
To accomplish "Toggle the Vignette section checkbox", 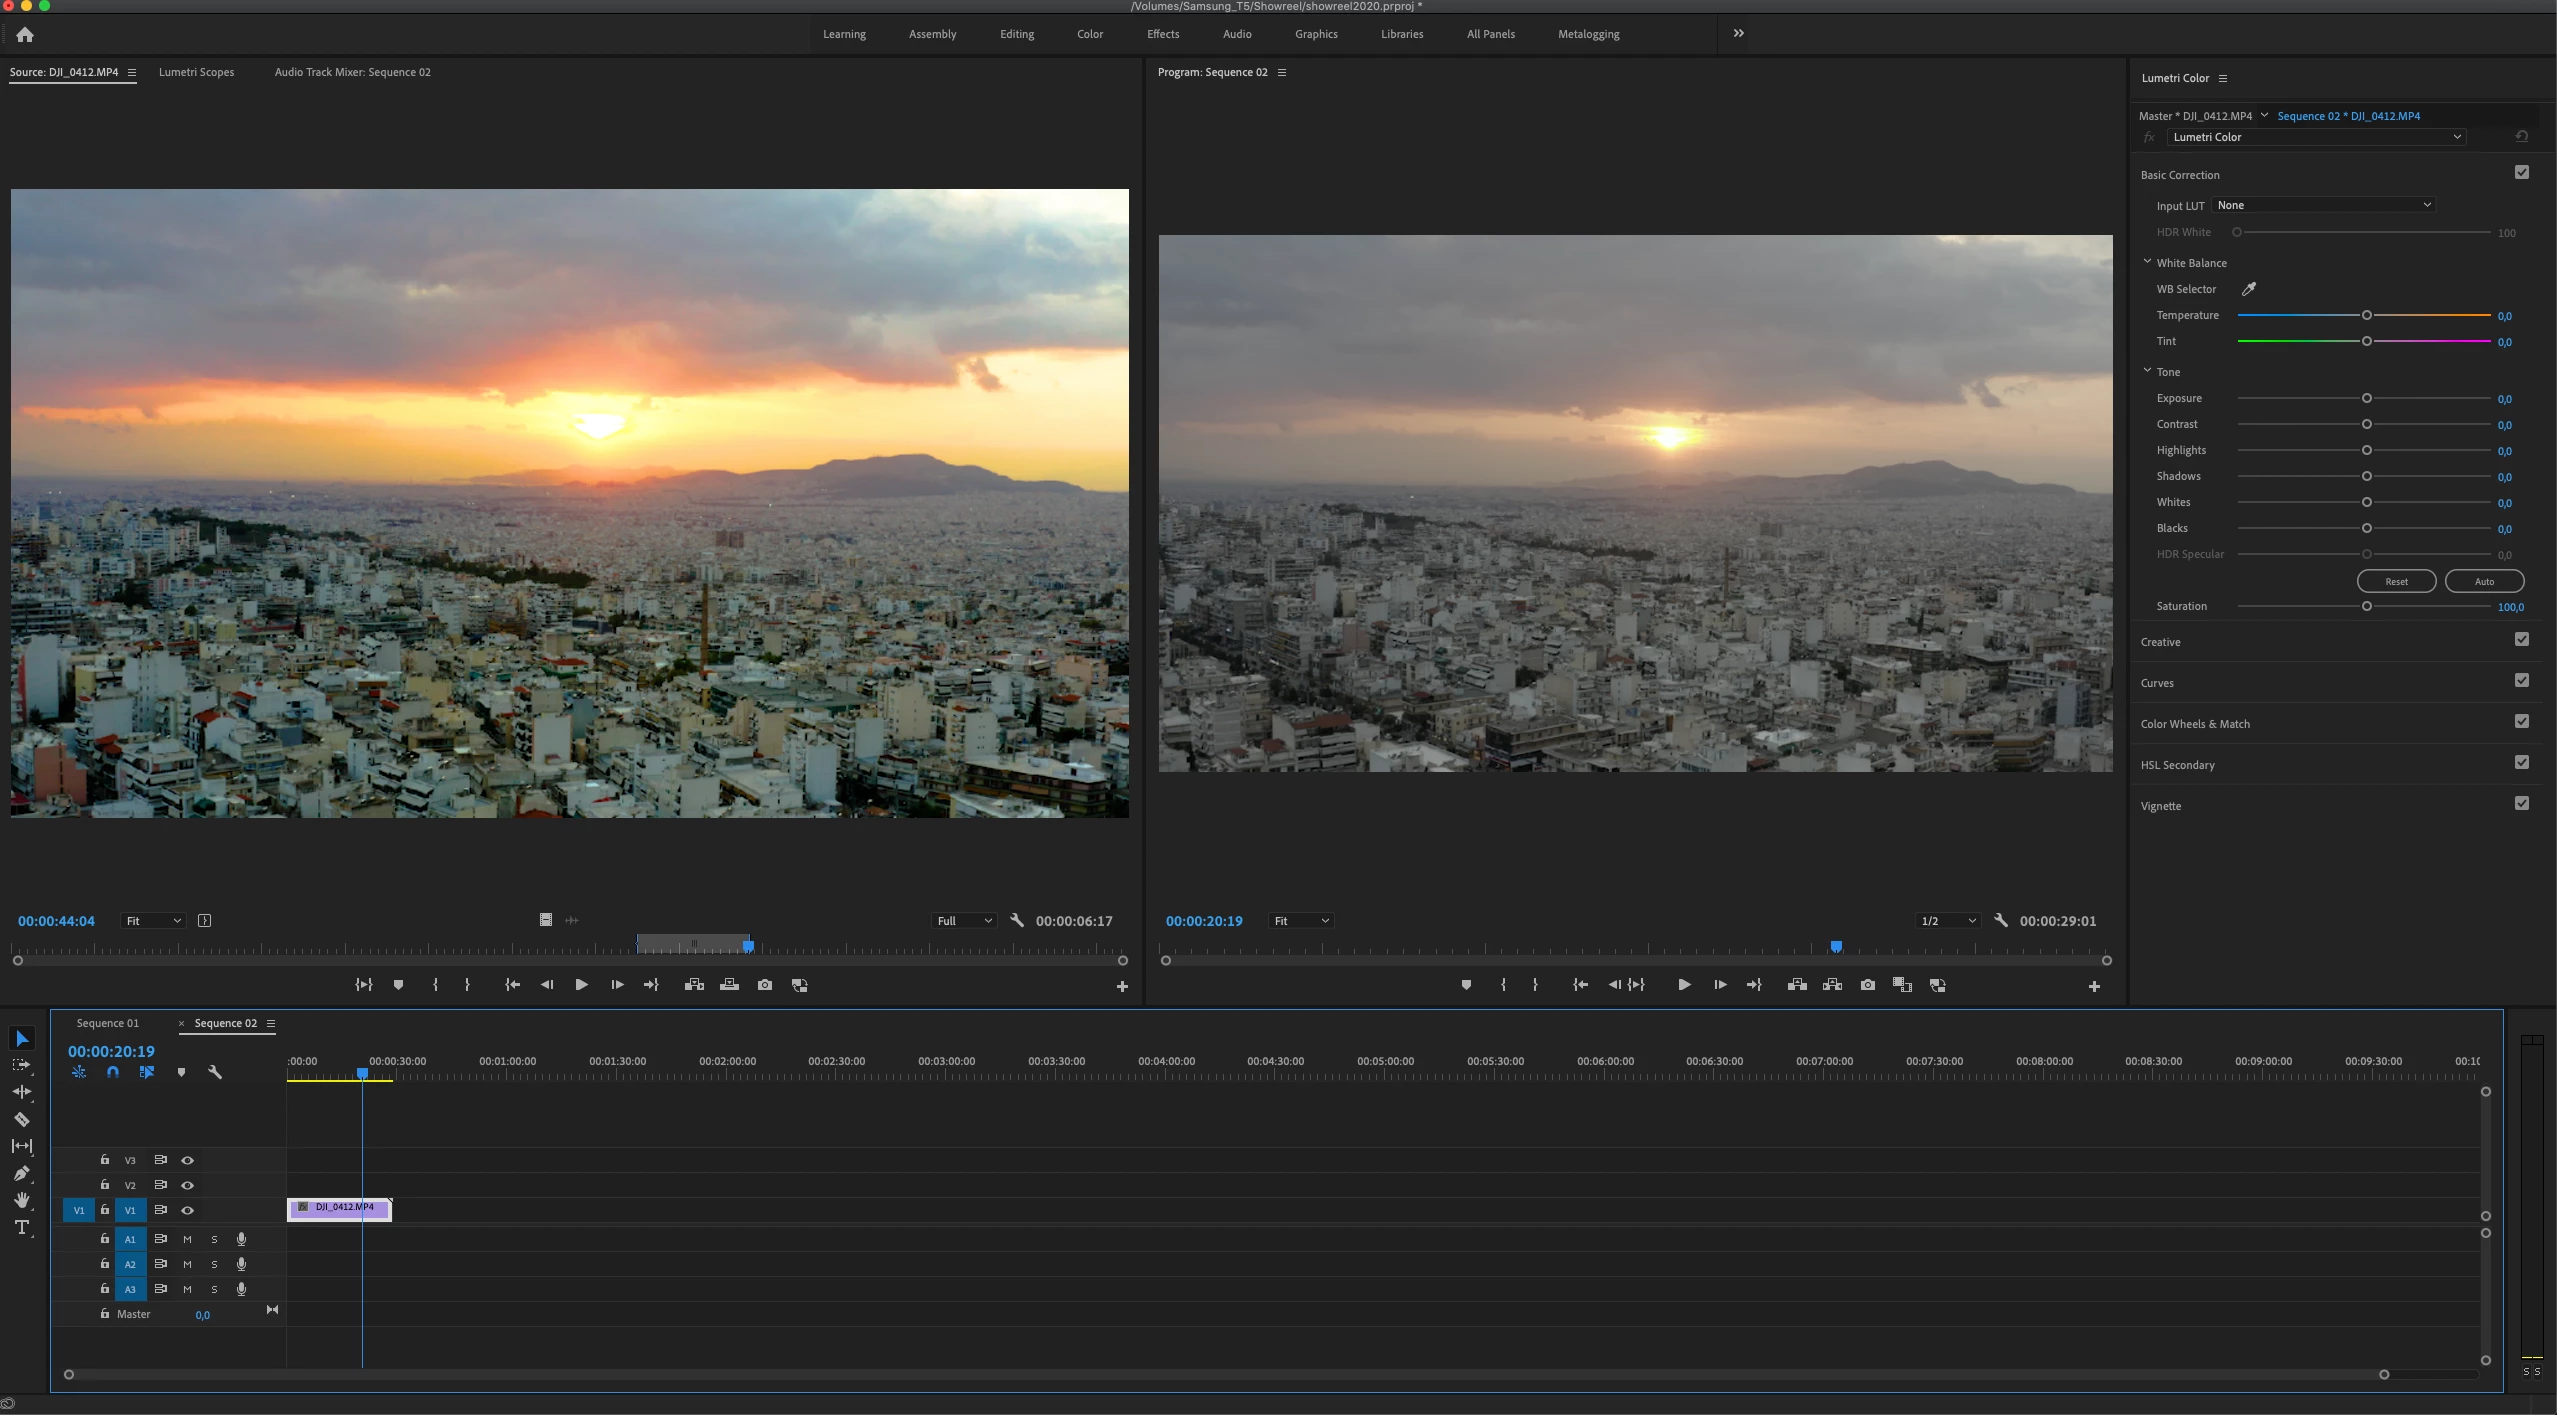I will coord(2521,804).
